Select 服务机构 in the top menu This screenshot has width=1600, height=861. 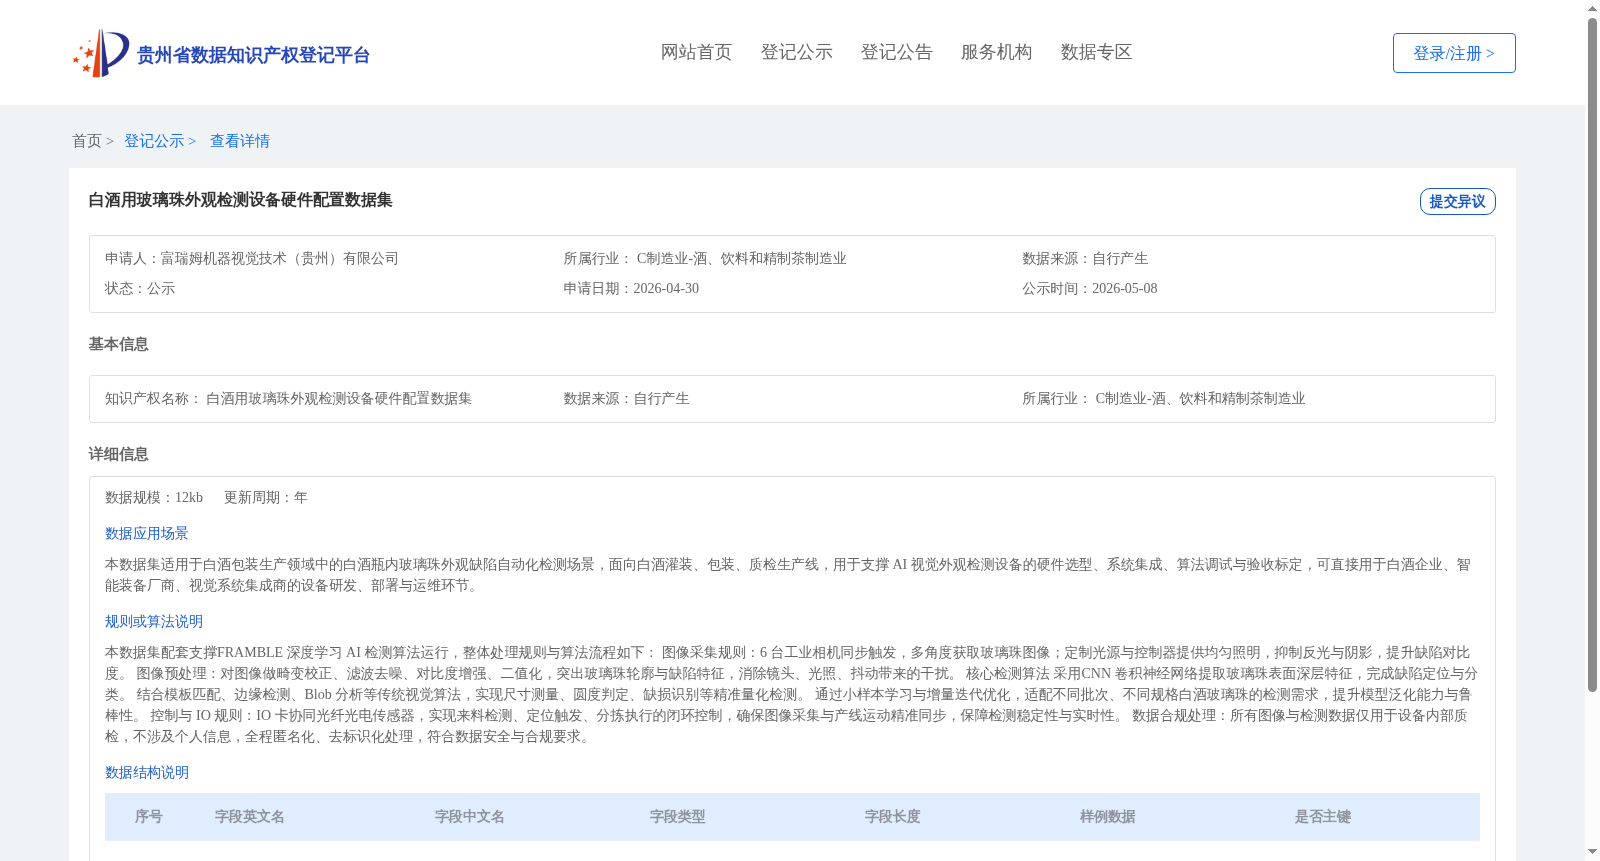pyautogui.click(x=996, y=52)
